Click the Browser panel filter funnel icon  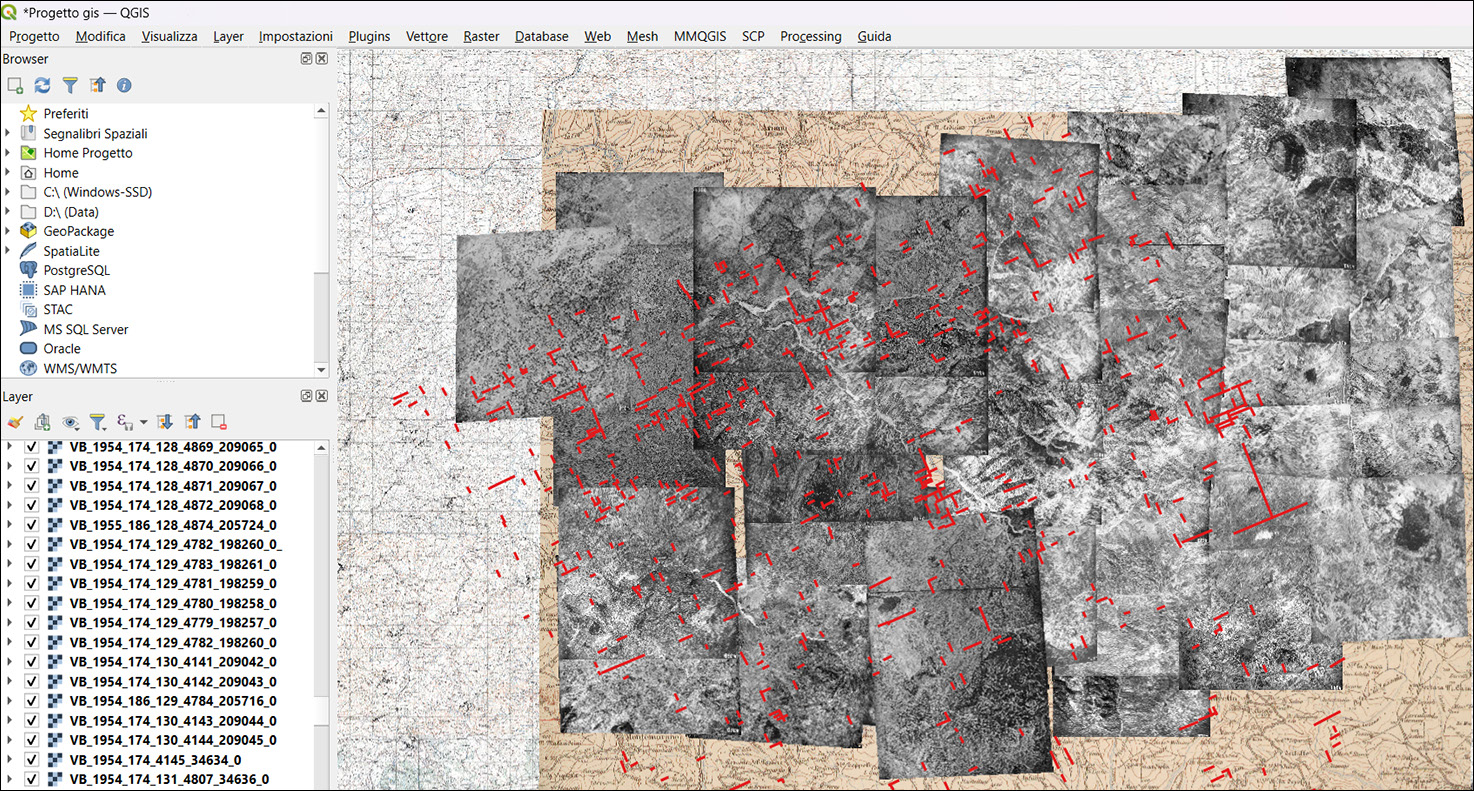click(x=69, y=86)
